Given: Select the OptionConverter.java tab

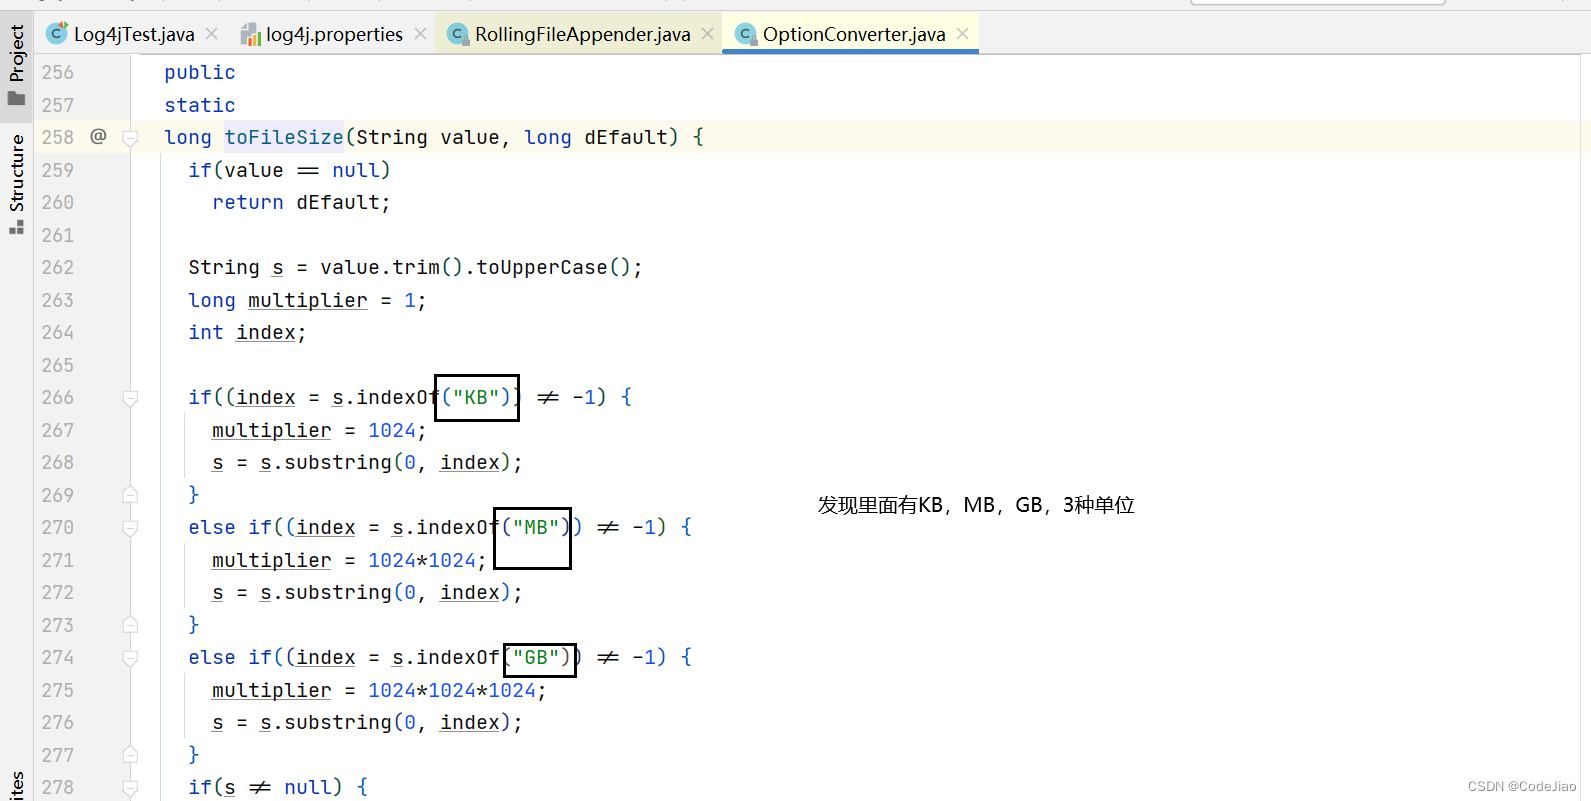Looking at the screenshot, I should pyautogui.click(x=853, y=34).
